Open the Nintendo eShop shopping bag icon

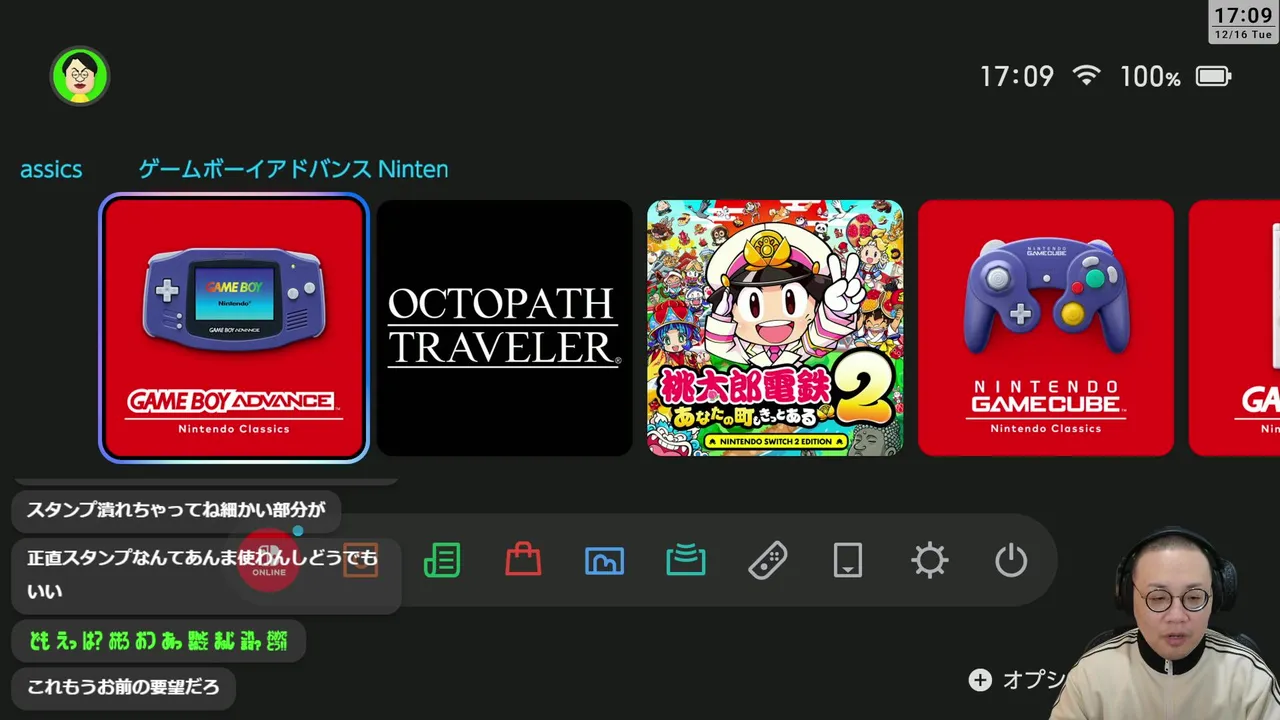[x=523, y=560]
